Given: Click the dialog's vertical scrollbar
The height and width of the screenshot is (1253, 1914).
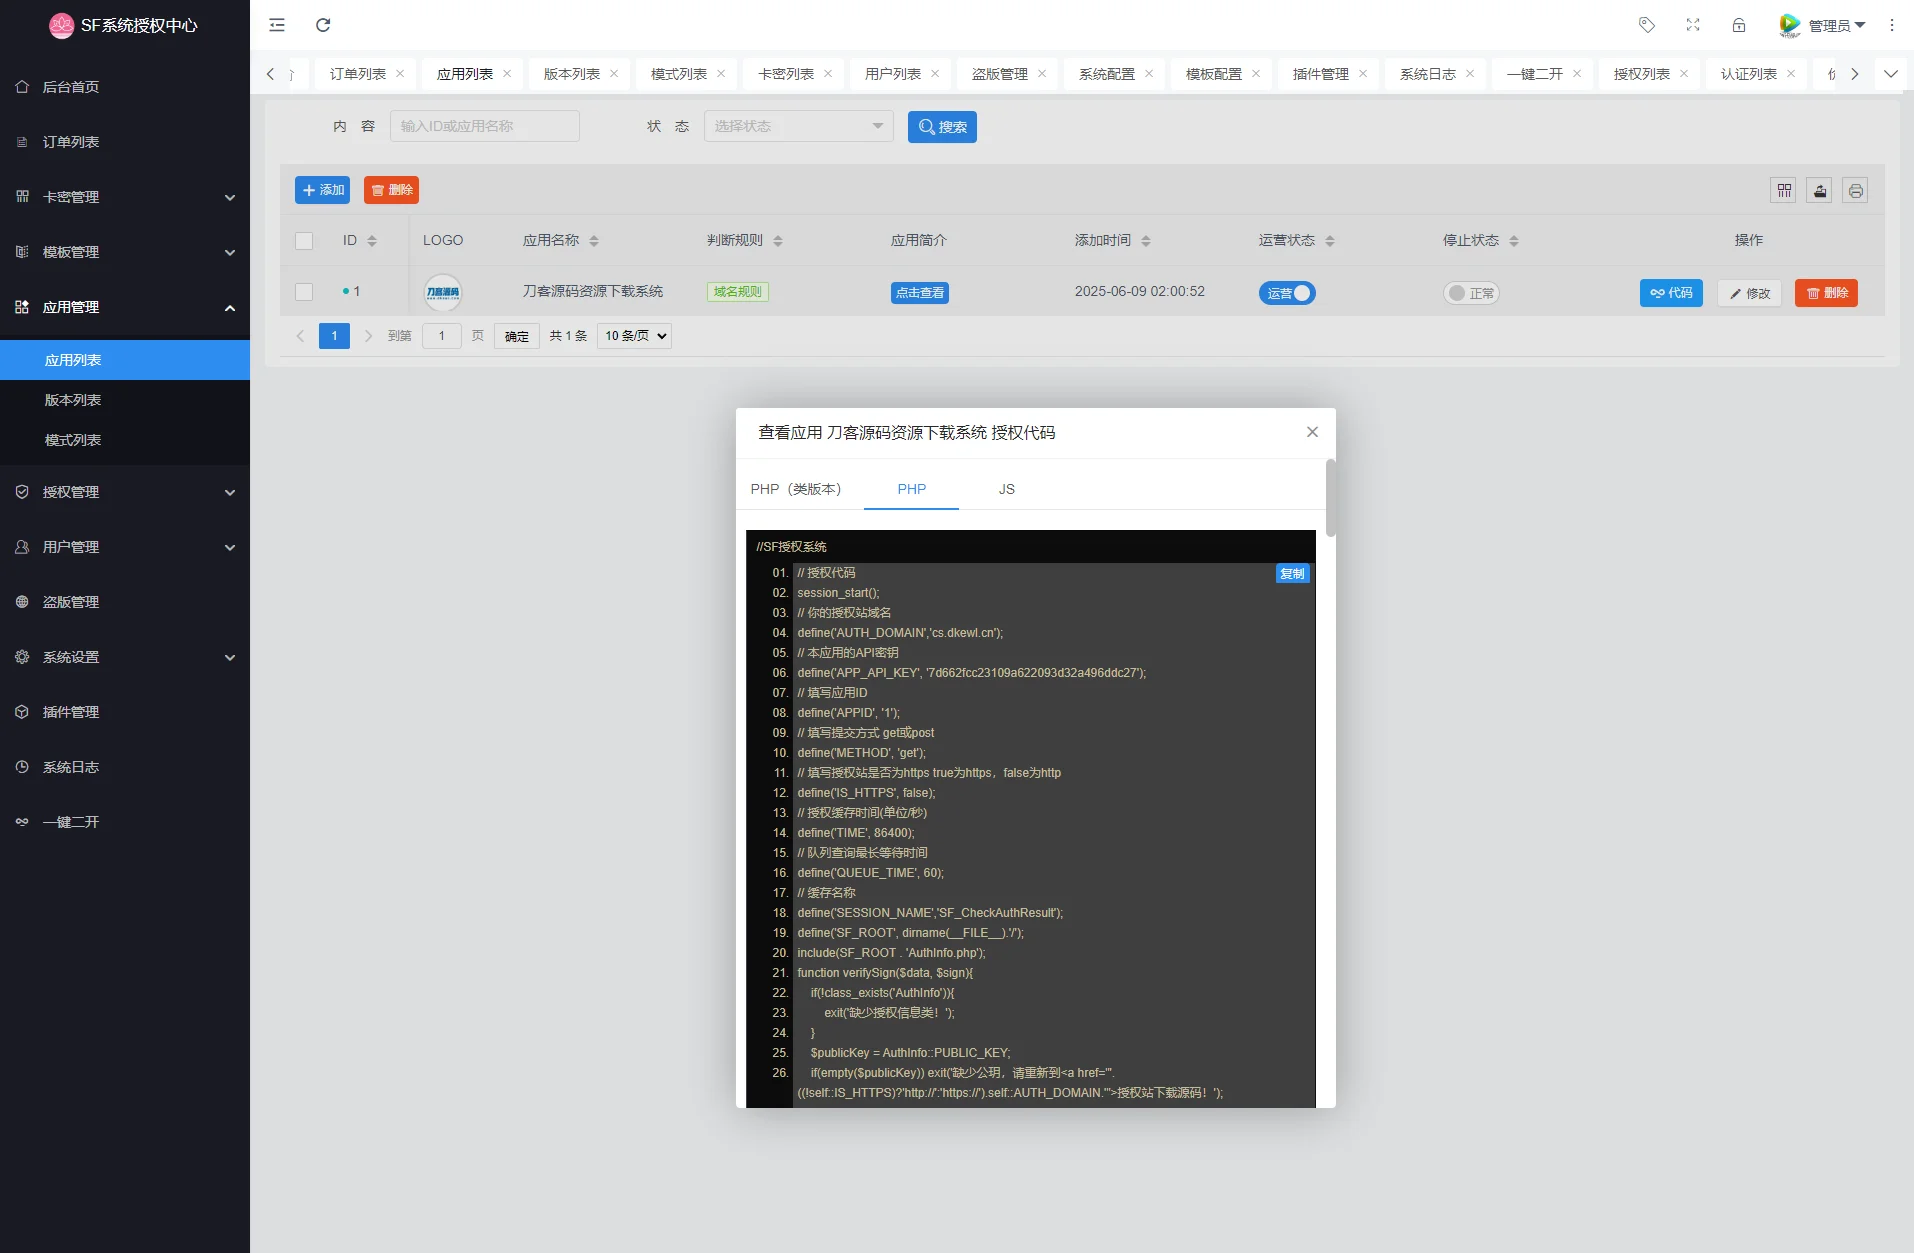Looking at the screenshot, I should point(1330,498).
